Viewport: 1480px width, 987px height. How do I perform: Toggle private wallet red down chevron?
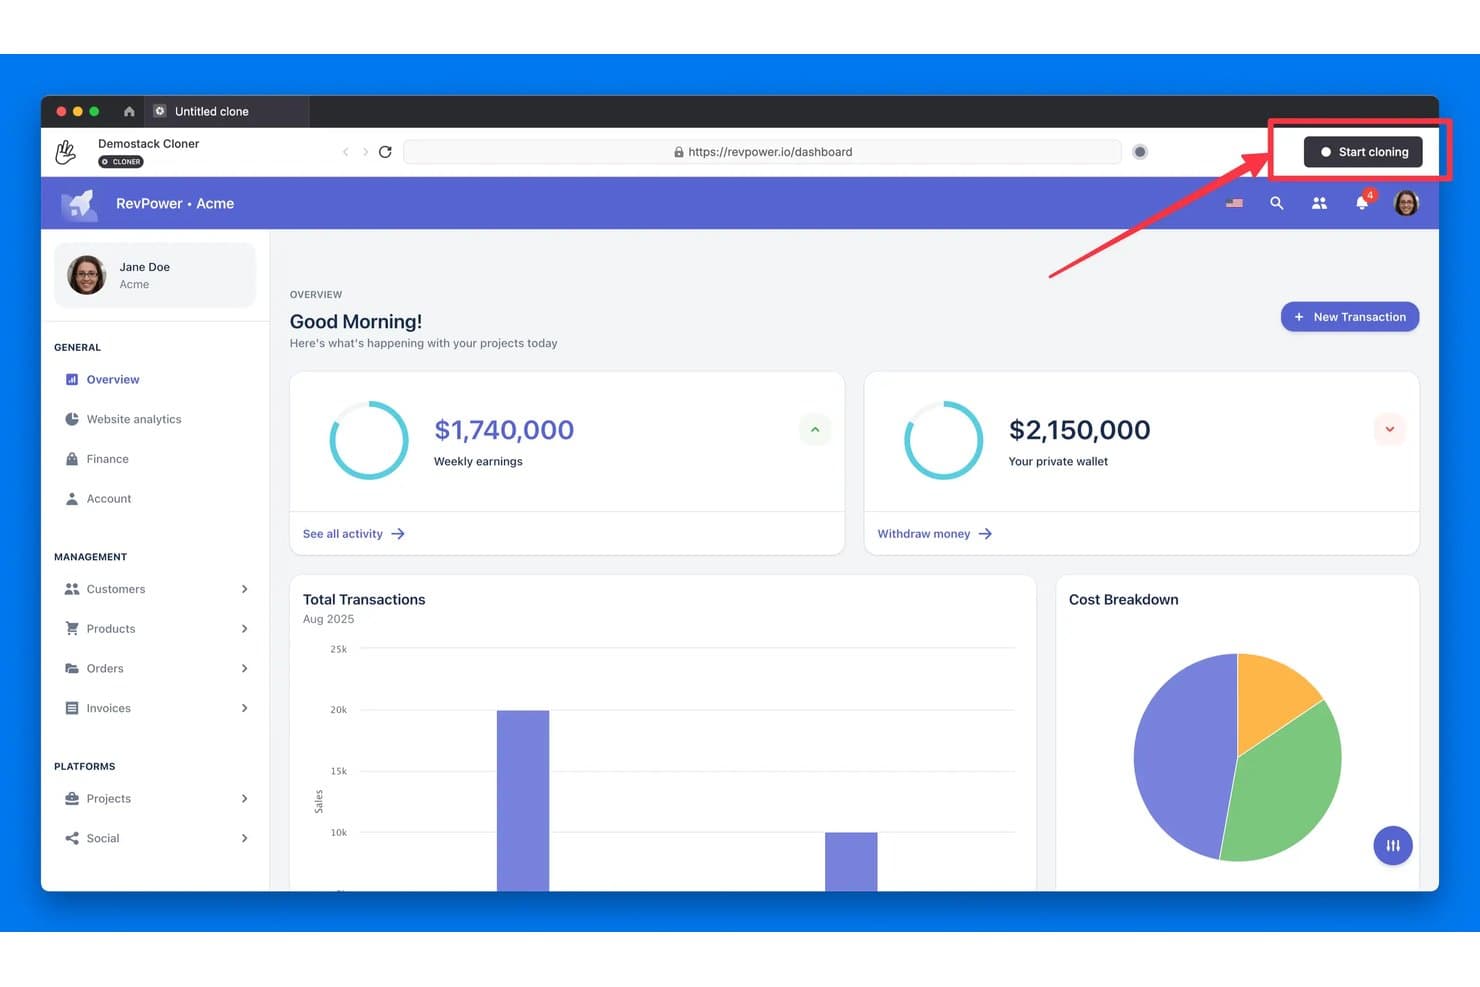click(1389, 430)
